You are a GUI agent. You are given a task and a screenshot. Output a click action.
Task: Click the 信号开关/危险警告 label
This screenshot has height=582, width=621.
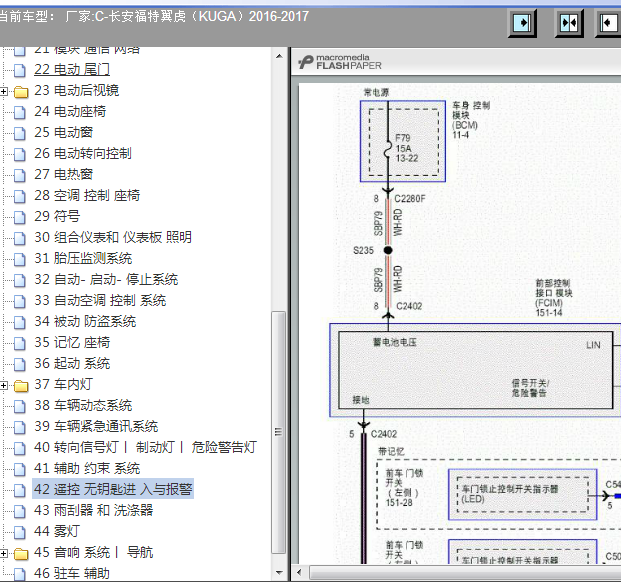[530, 388]
